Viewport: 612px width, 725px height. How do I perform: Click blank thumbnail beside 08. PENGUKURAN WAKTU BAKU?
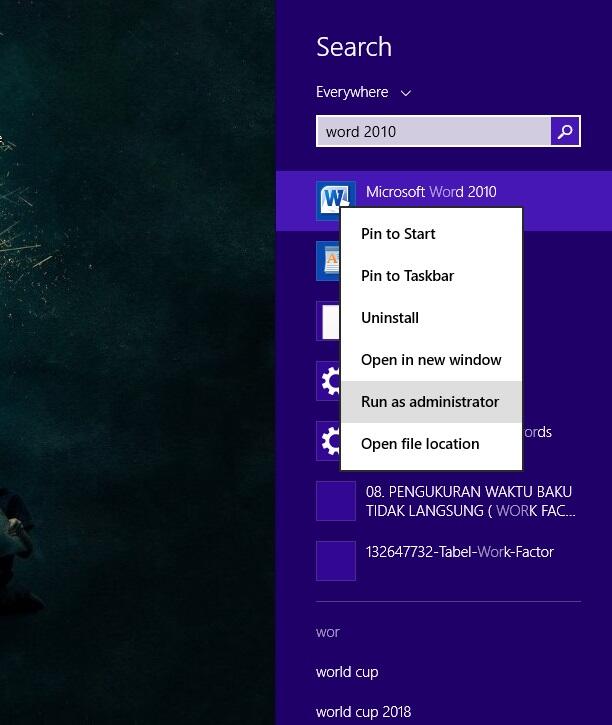(x=336, y=501)
